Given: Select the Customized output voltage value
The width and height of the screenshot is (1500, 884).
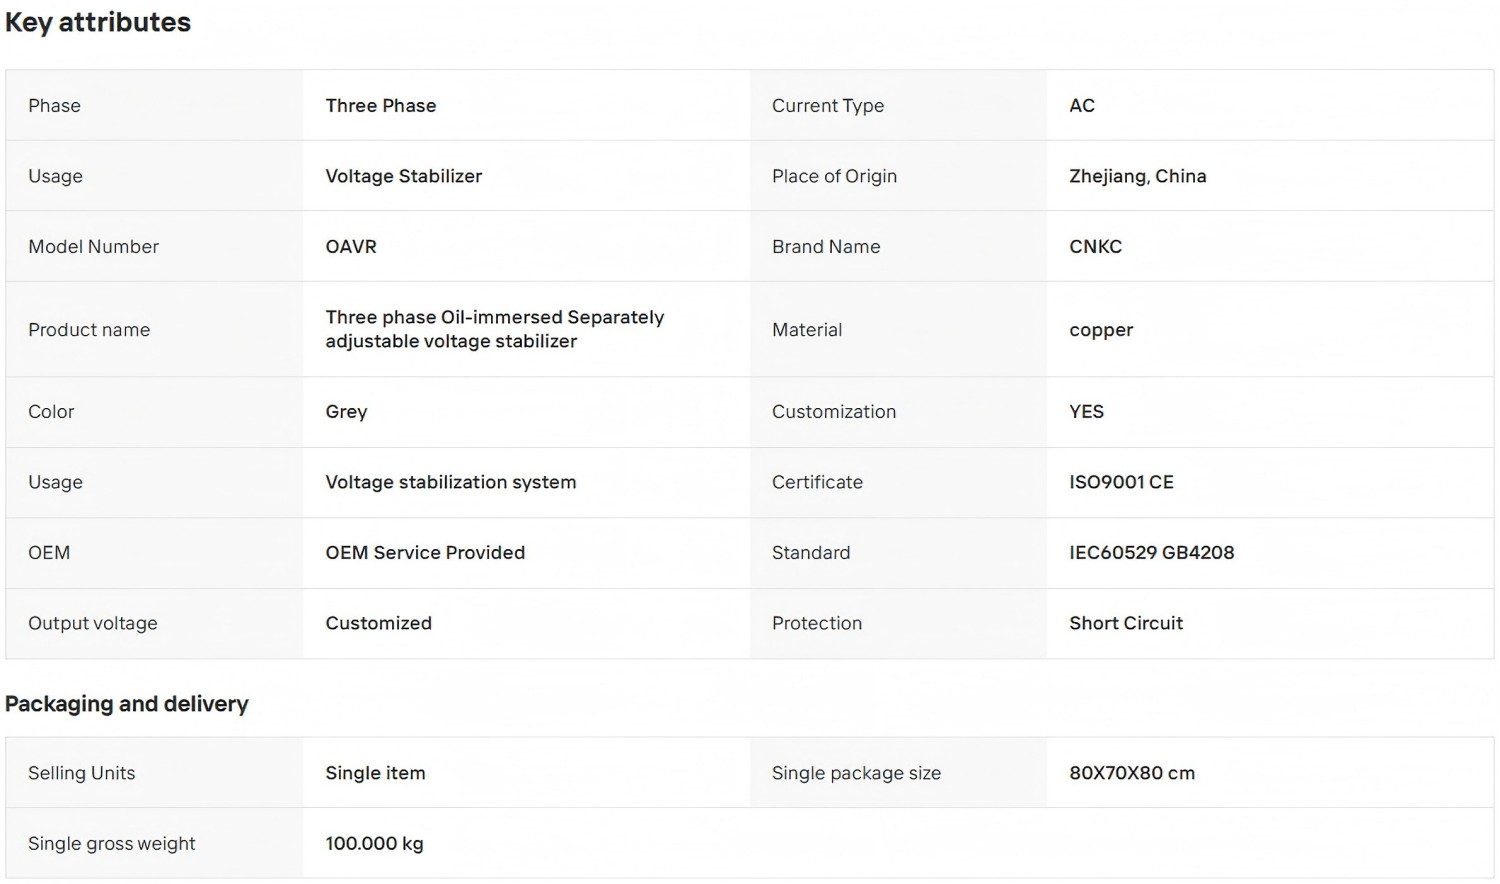Looking at the screenshot, I should click(x=379, y=623).
